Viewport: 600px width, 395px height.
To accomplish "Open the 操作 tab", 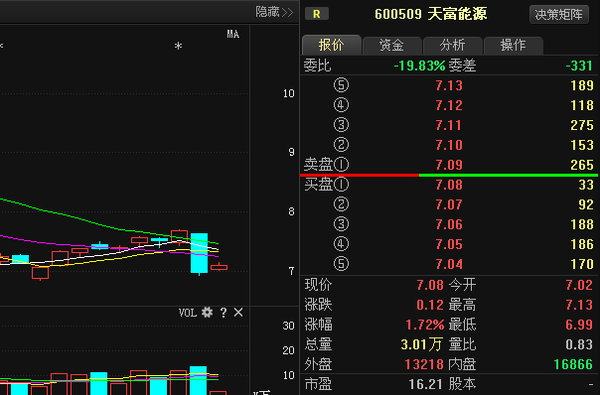I will tap(513, 46).
